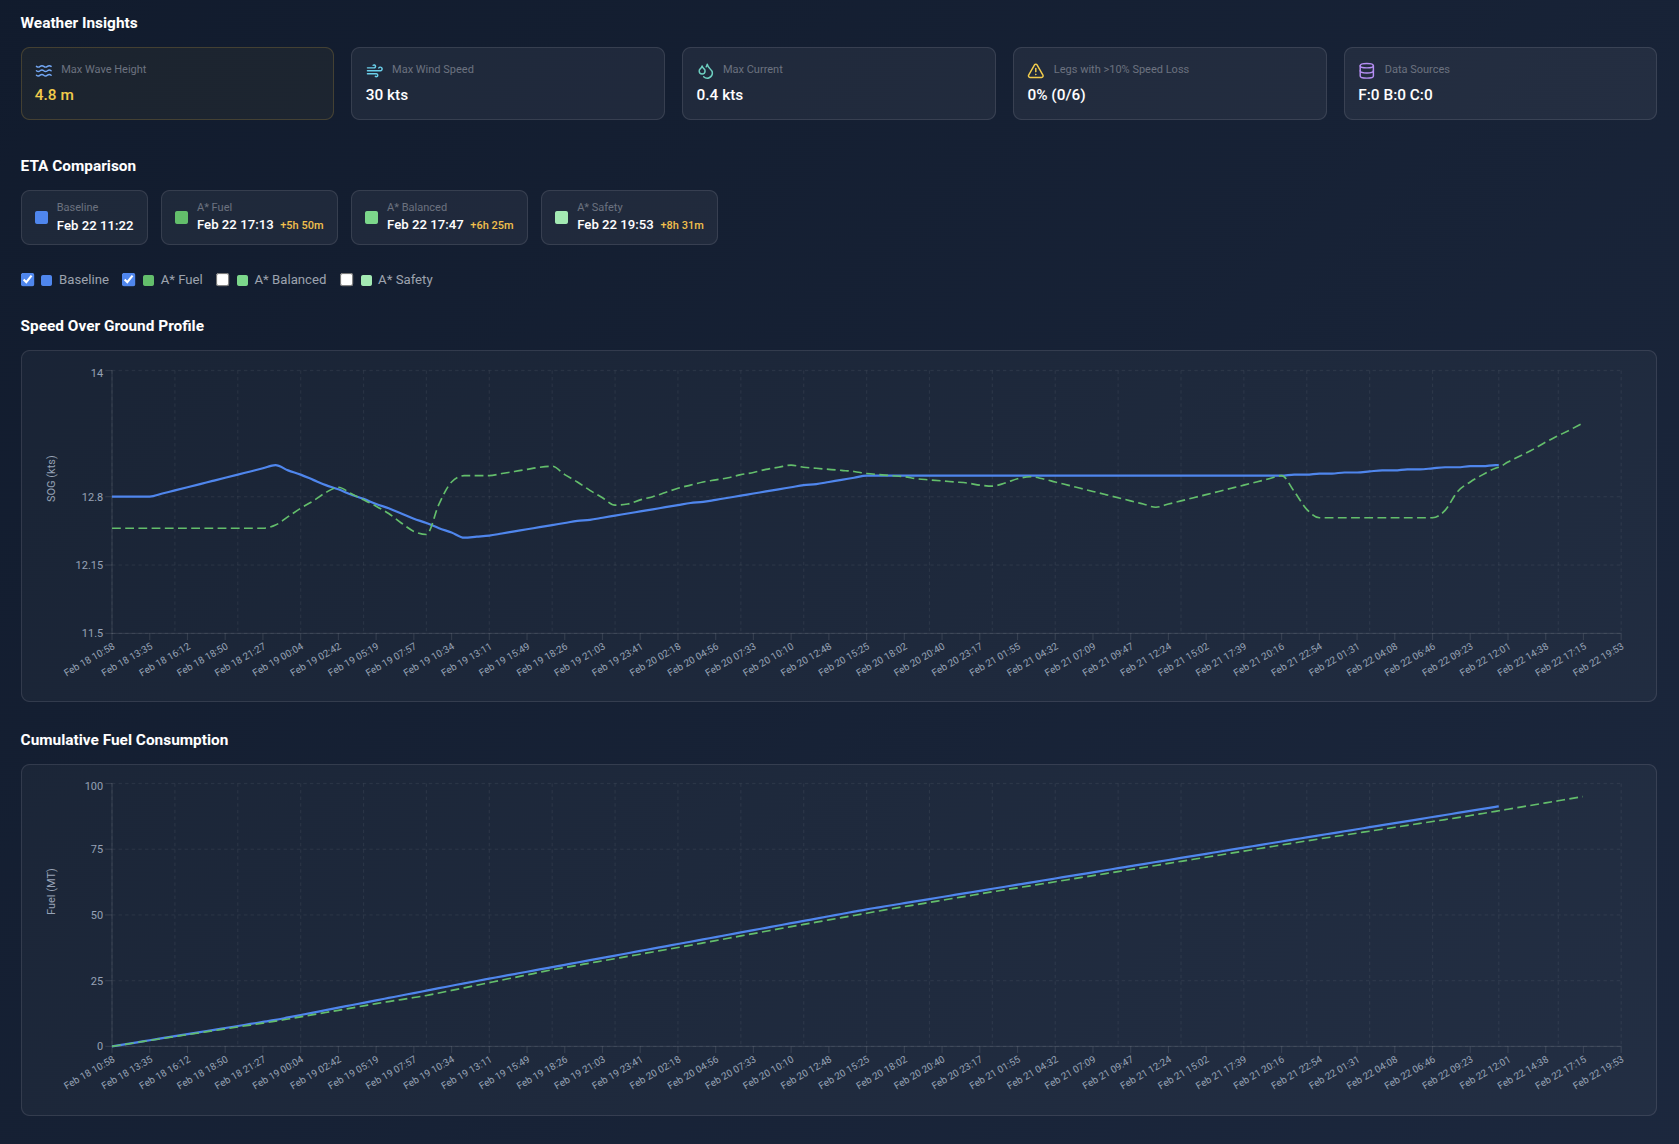Click the Max Wind Speed wind icon
Image resolution: width=1679 pixels, height=1144 pixels.
(375, 70)
